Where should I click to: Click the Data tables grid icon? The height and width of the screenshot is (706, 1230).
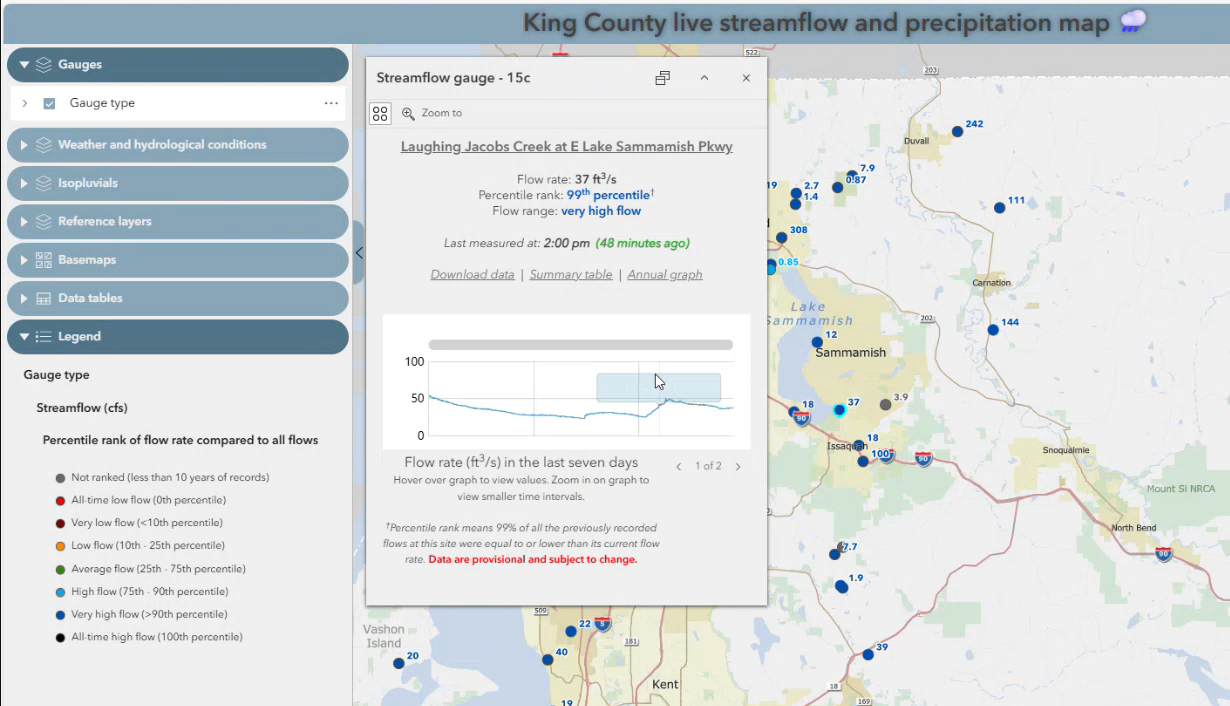coord(42,297)
